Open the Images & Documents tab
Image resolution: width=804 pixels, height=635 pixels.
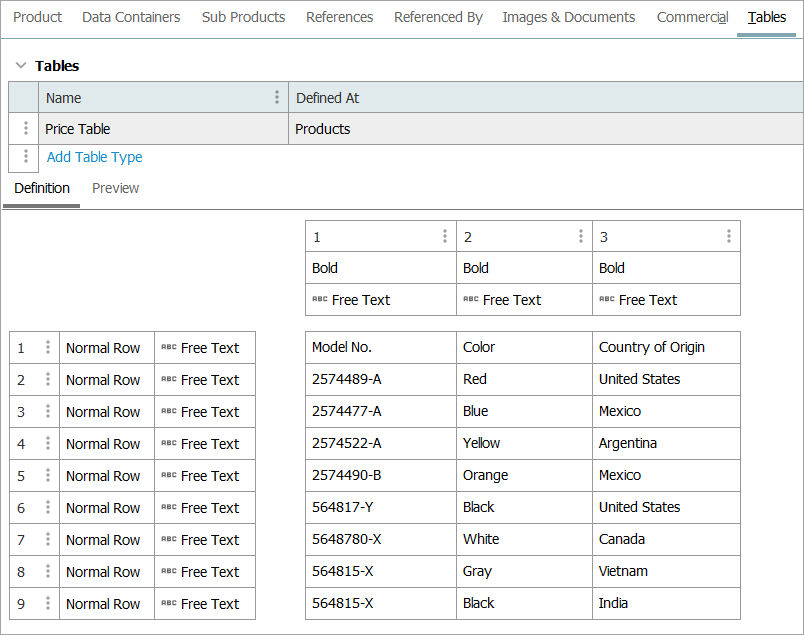click(x=568, y=17)
